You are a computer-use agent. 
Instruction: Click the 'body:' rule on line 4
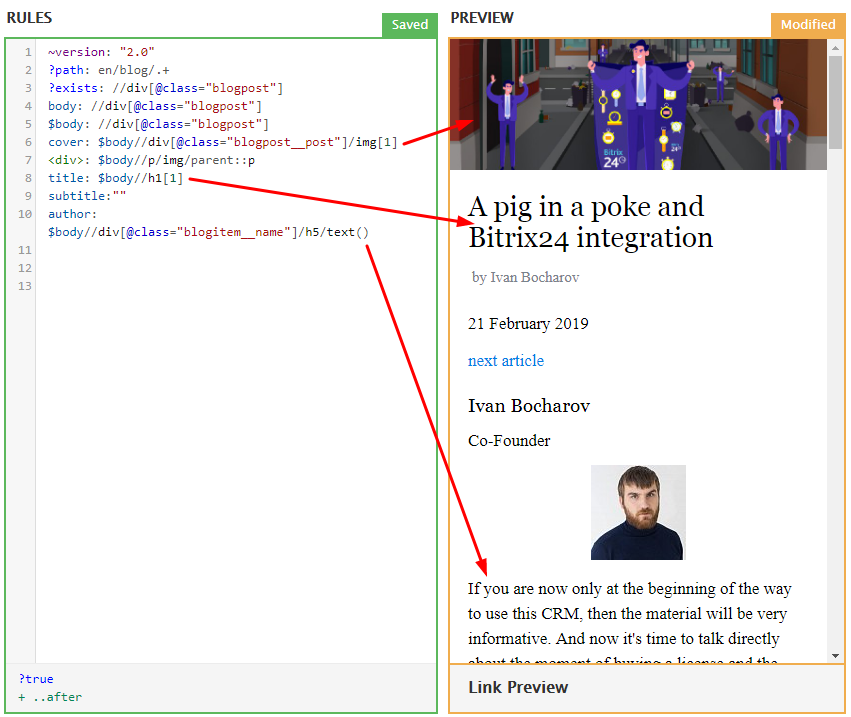tap(155, 106)
